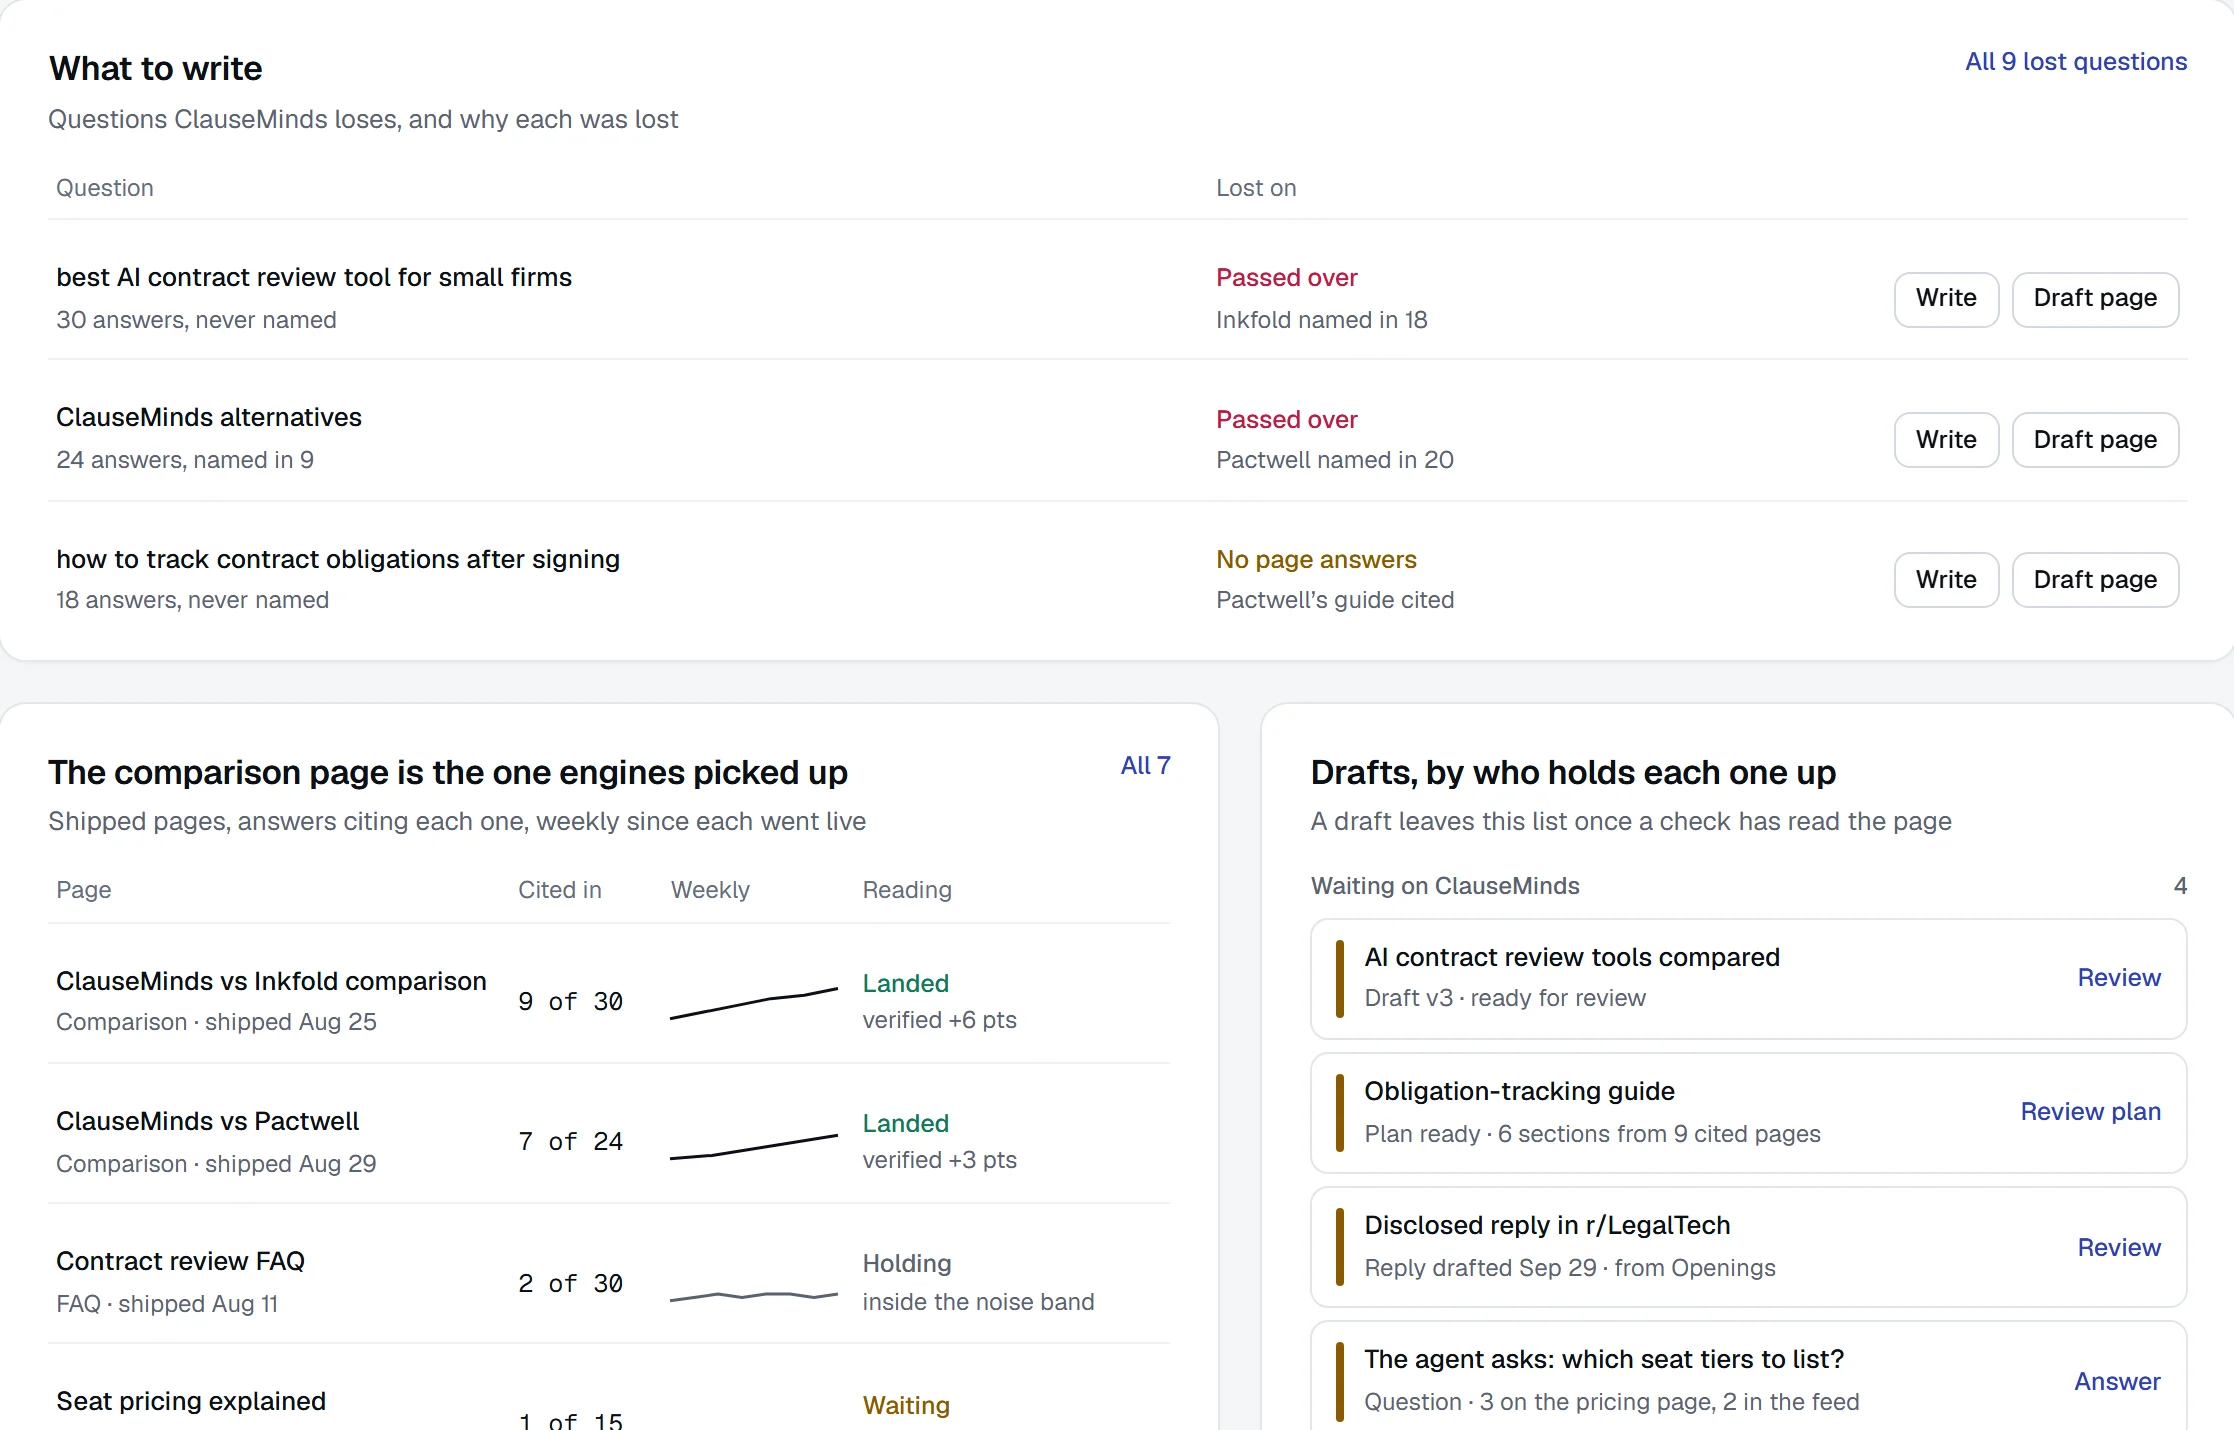
Task: Click the 'Lost on' column header
Action: [1256, 188]
